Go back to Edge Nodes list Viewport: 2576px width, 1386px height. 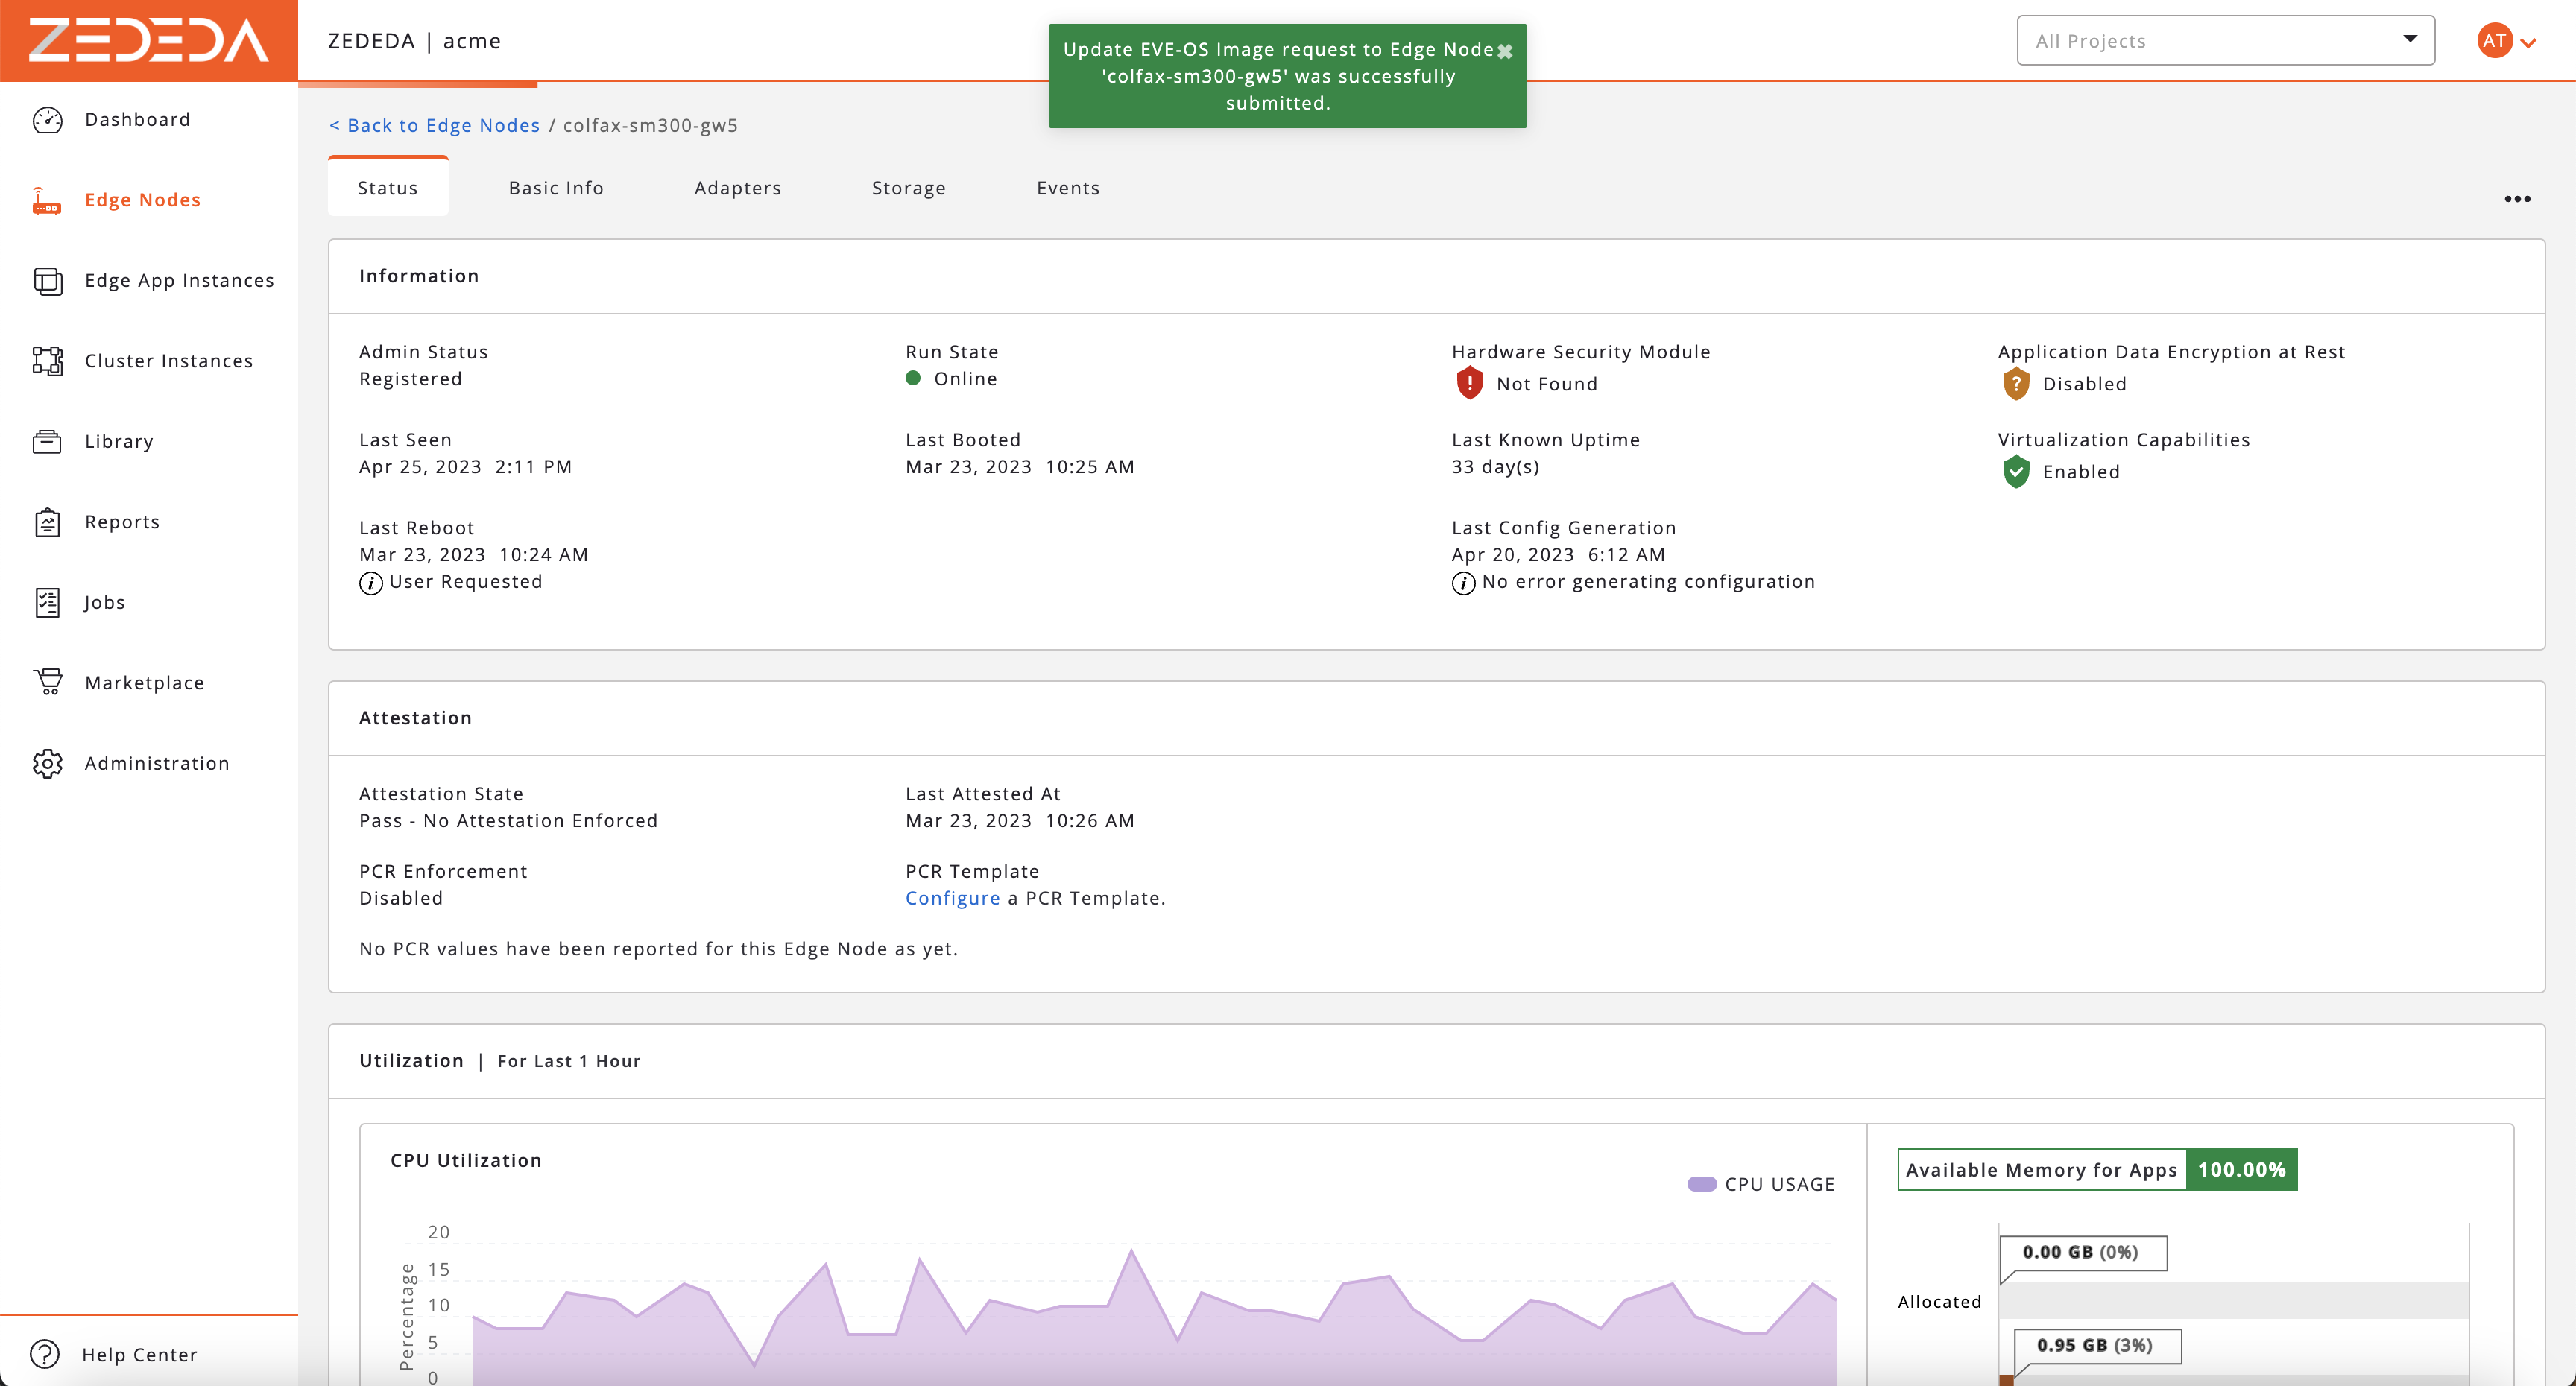[434, 125]
